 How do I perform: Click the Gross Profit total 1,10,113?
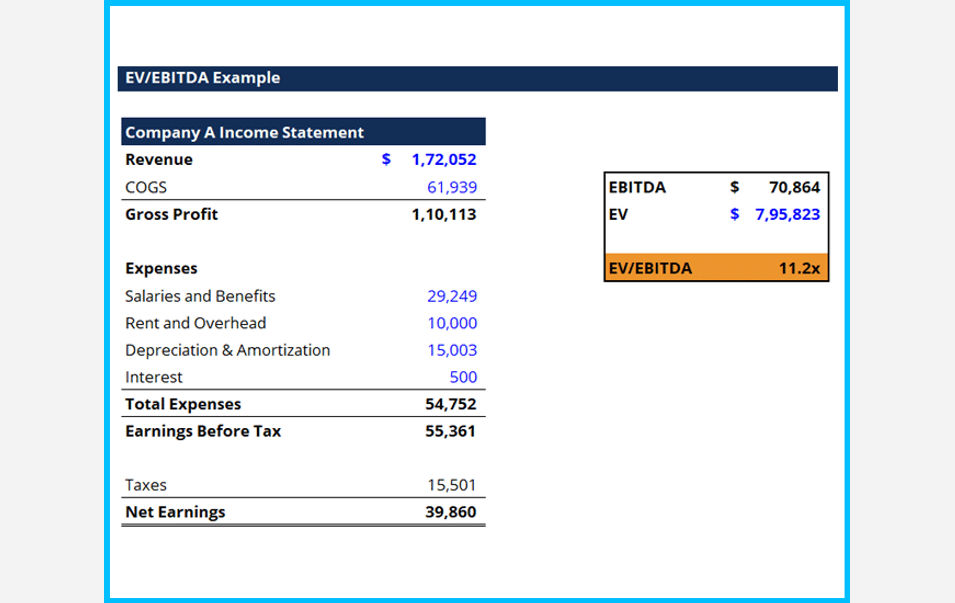click(x=445, y=214)
